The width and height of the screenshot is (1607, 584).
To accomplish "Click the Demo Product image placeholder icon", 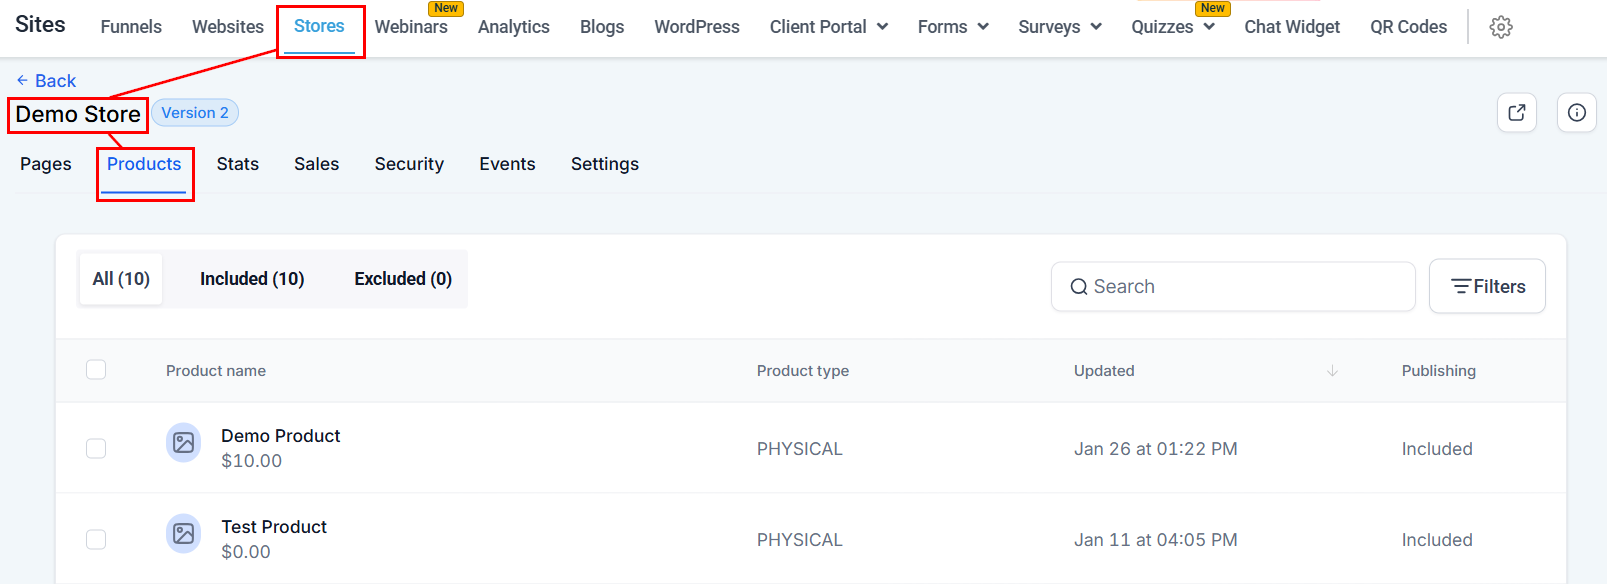I will (183, 443).
